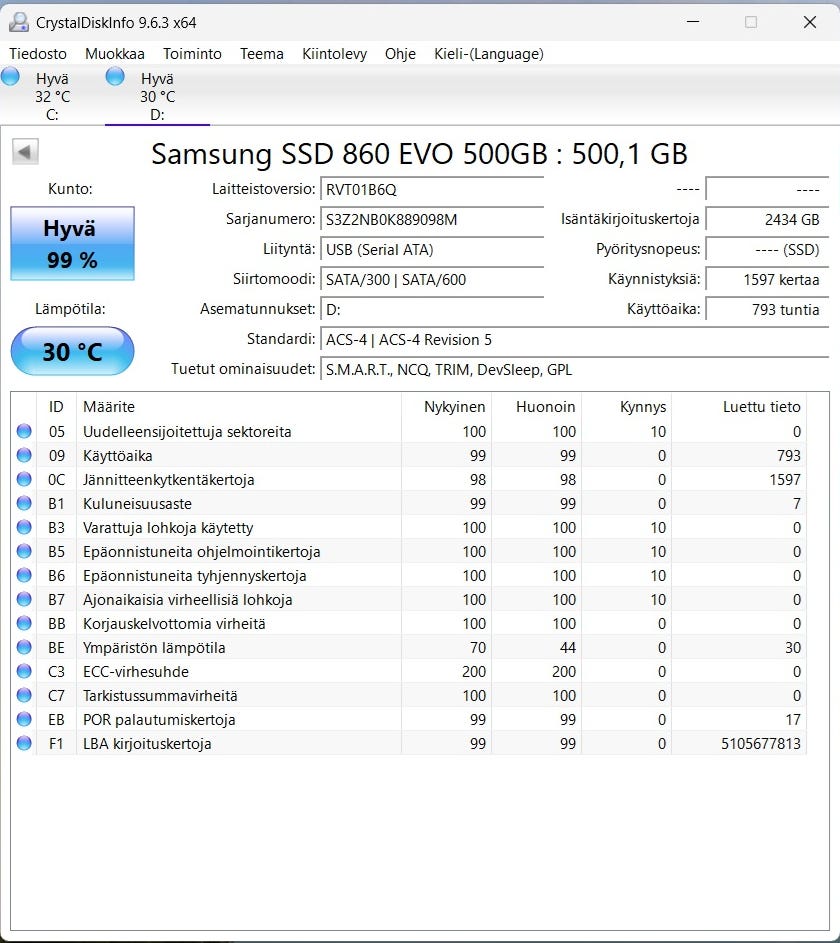Close the CrystalDiskInfo window

pyautogui.click(x=810, y=22)
